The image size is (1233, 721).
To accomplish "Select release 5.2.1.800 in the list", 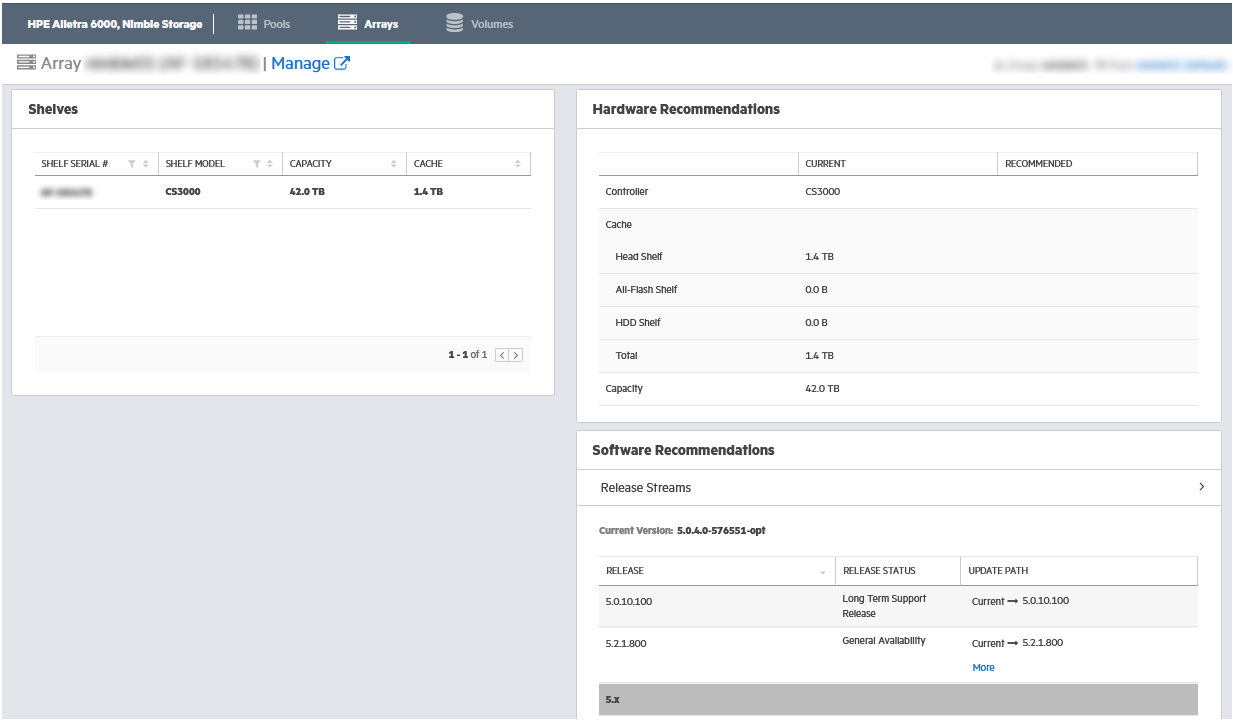I will [x=626, y=644].
